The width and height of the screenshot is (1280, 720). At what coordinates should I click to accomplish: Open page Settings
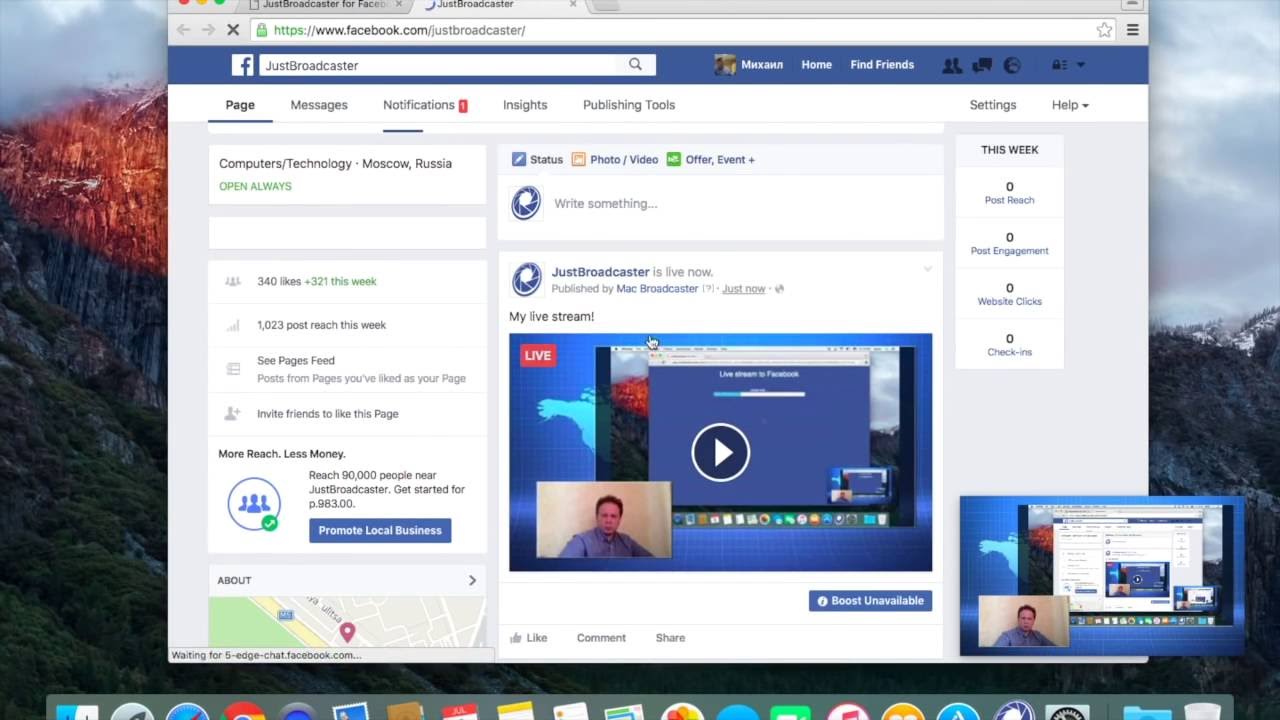click(993, 105)
